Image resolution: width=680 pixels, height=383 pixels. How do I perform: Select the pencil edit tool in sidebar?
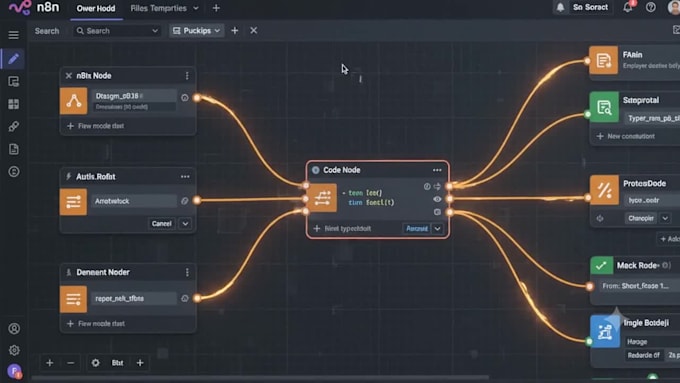pyautogui.click(x=13, y=59)
